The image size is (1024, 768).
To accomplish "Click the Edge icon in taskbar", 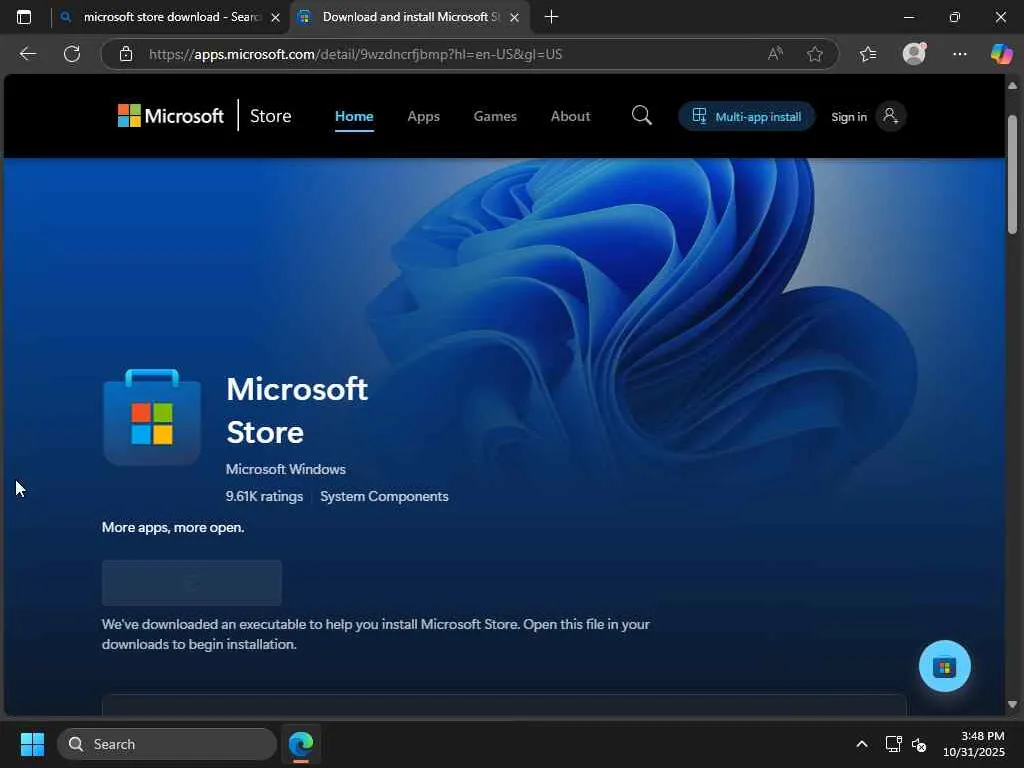I will point(301,744).
